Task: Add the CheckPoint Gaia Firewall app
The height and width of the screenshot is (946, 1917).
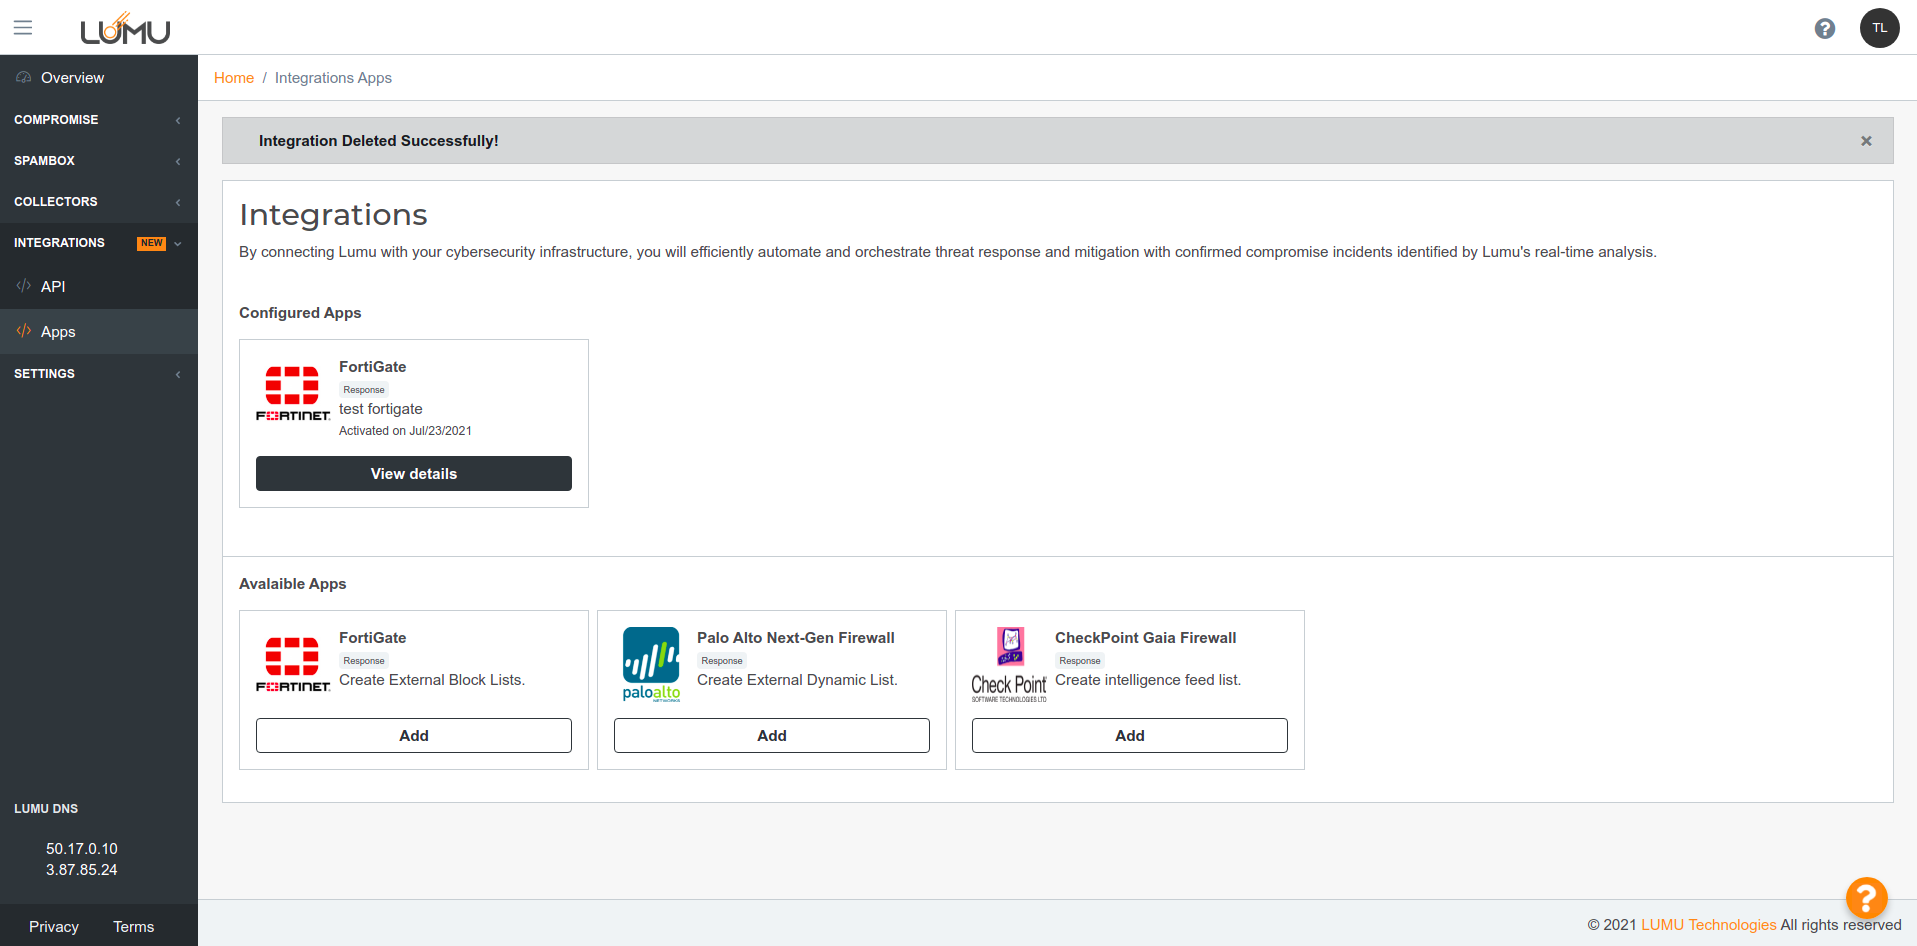Action: [1129, 736]
